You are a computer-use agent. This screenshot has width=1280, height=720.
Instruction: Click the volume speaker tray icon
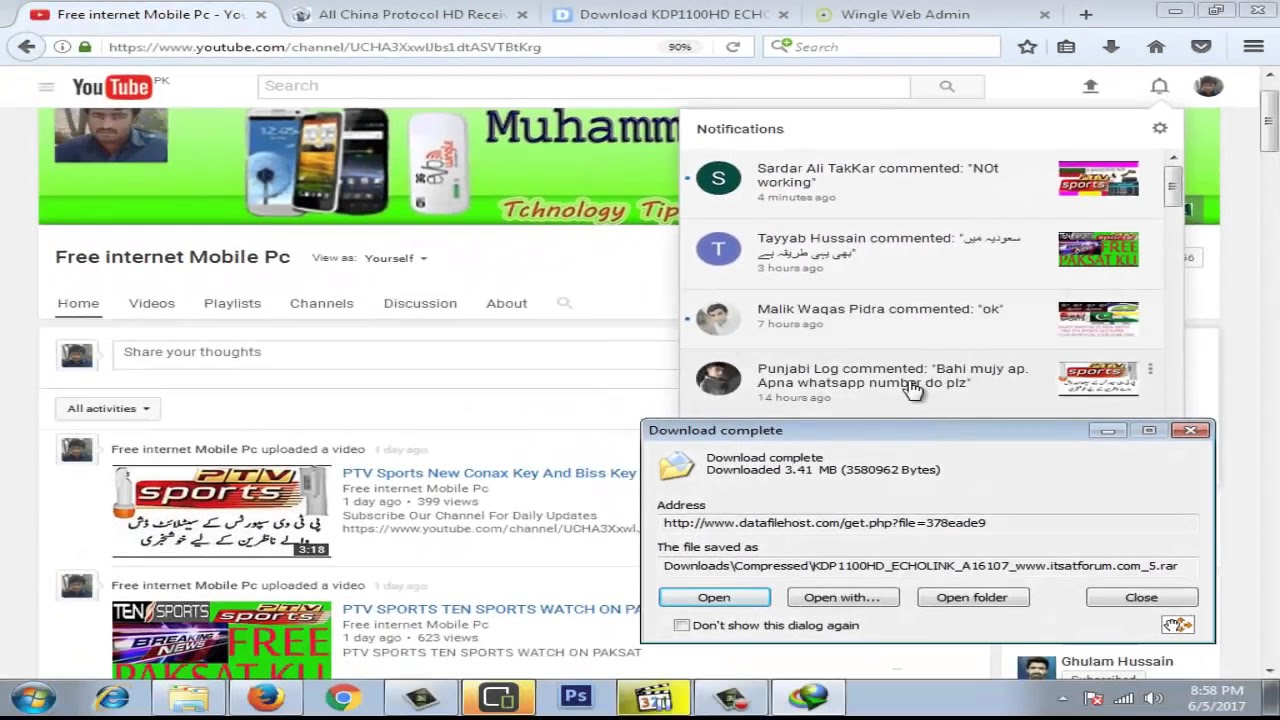click(x=1153, y=698)
